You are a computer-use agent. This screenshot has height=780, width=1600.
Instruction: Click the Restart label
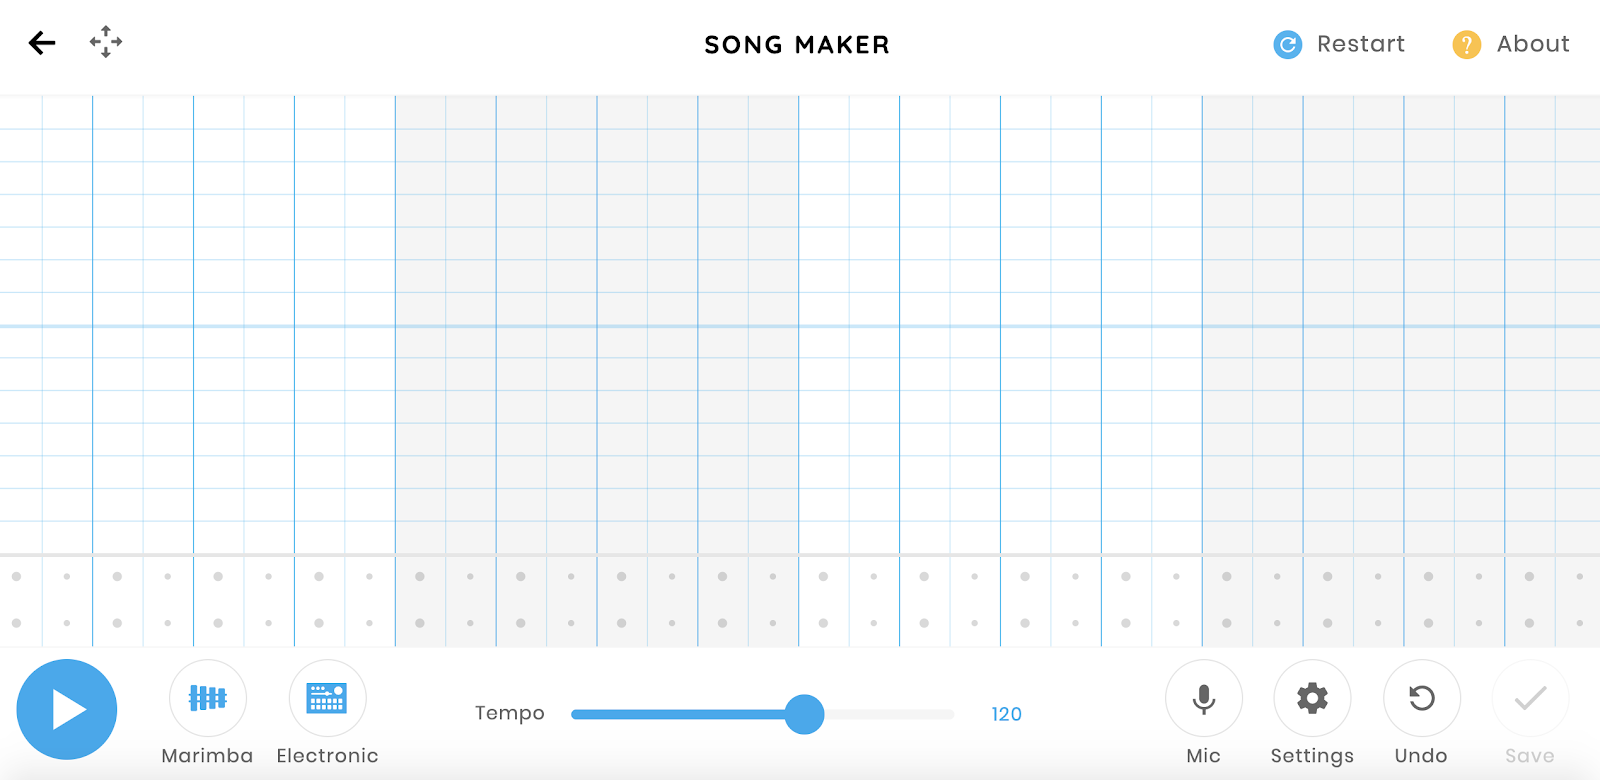tap(1360, 44)
